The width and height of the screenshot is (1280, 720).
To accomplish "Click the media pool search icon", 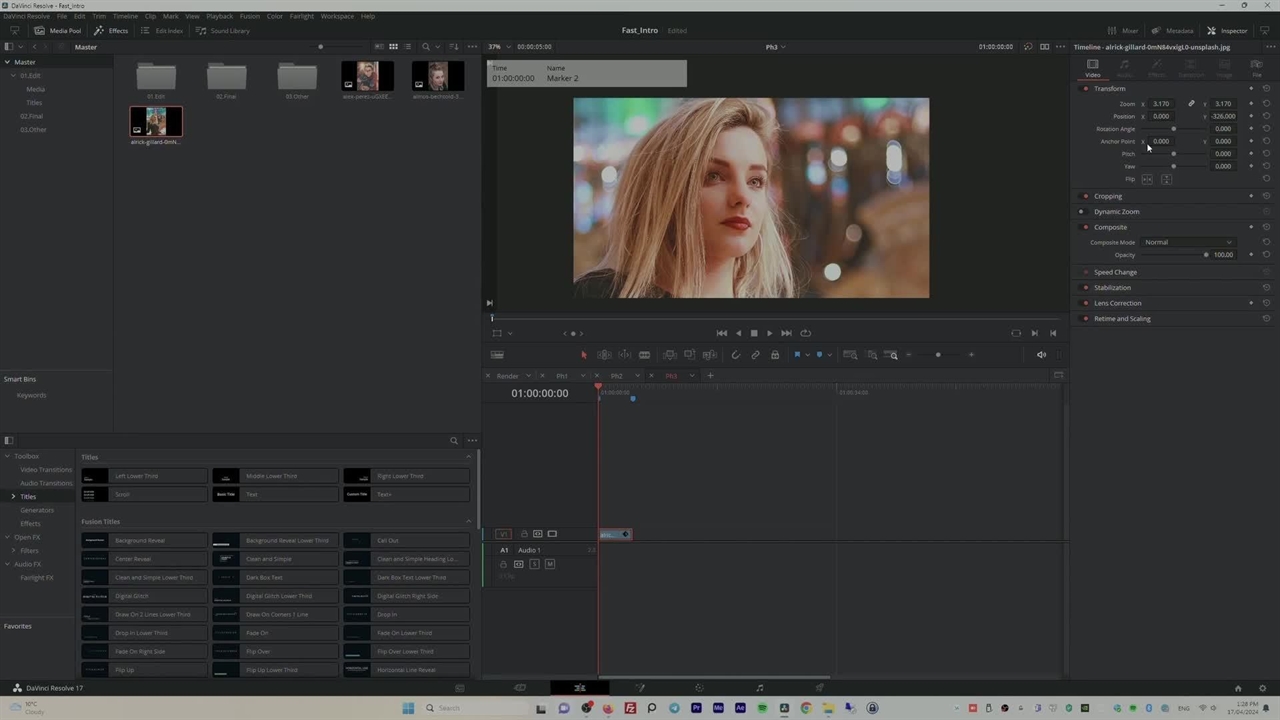I will [x=426, y=47].
